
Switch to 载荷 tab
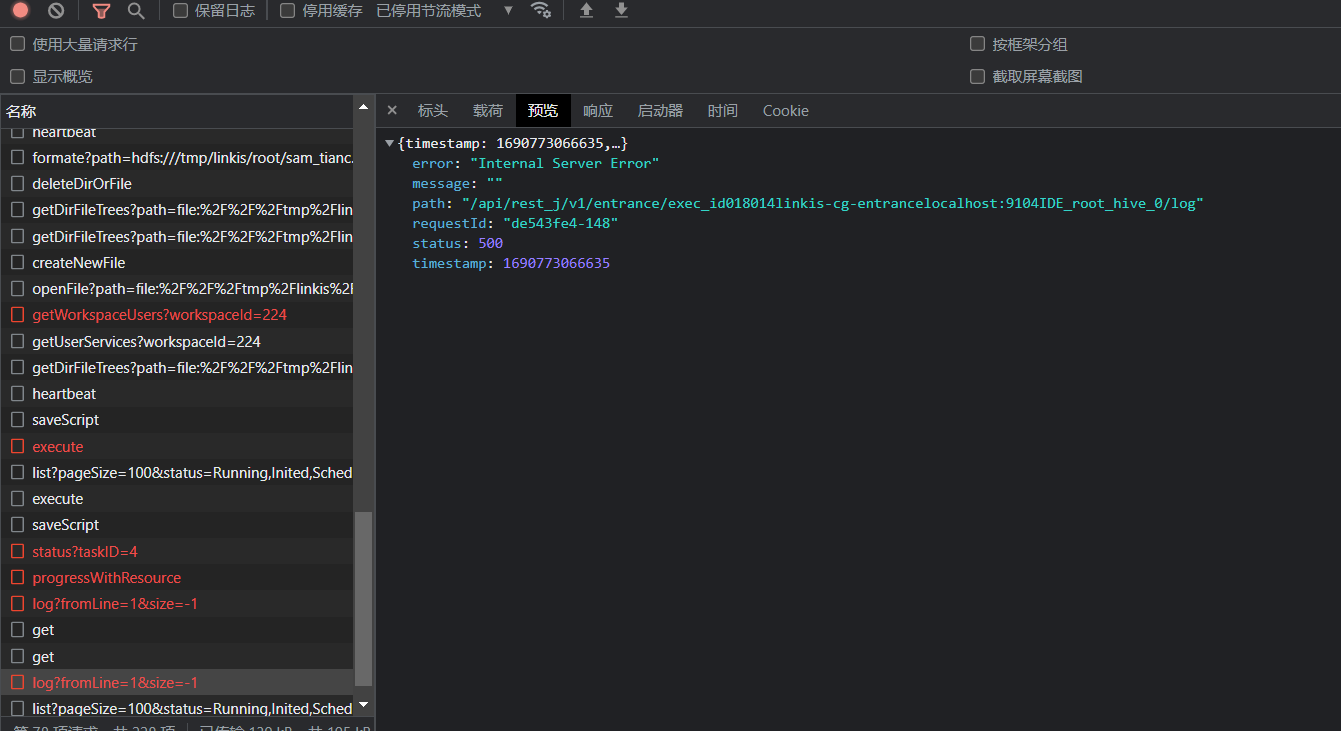point(488,111)
